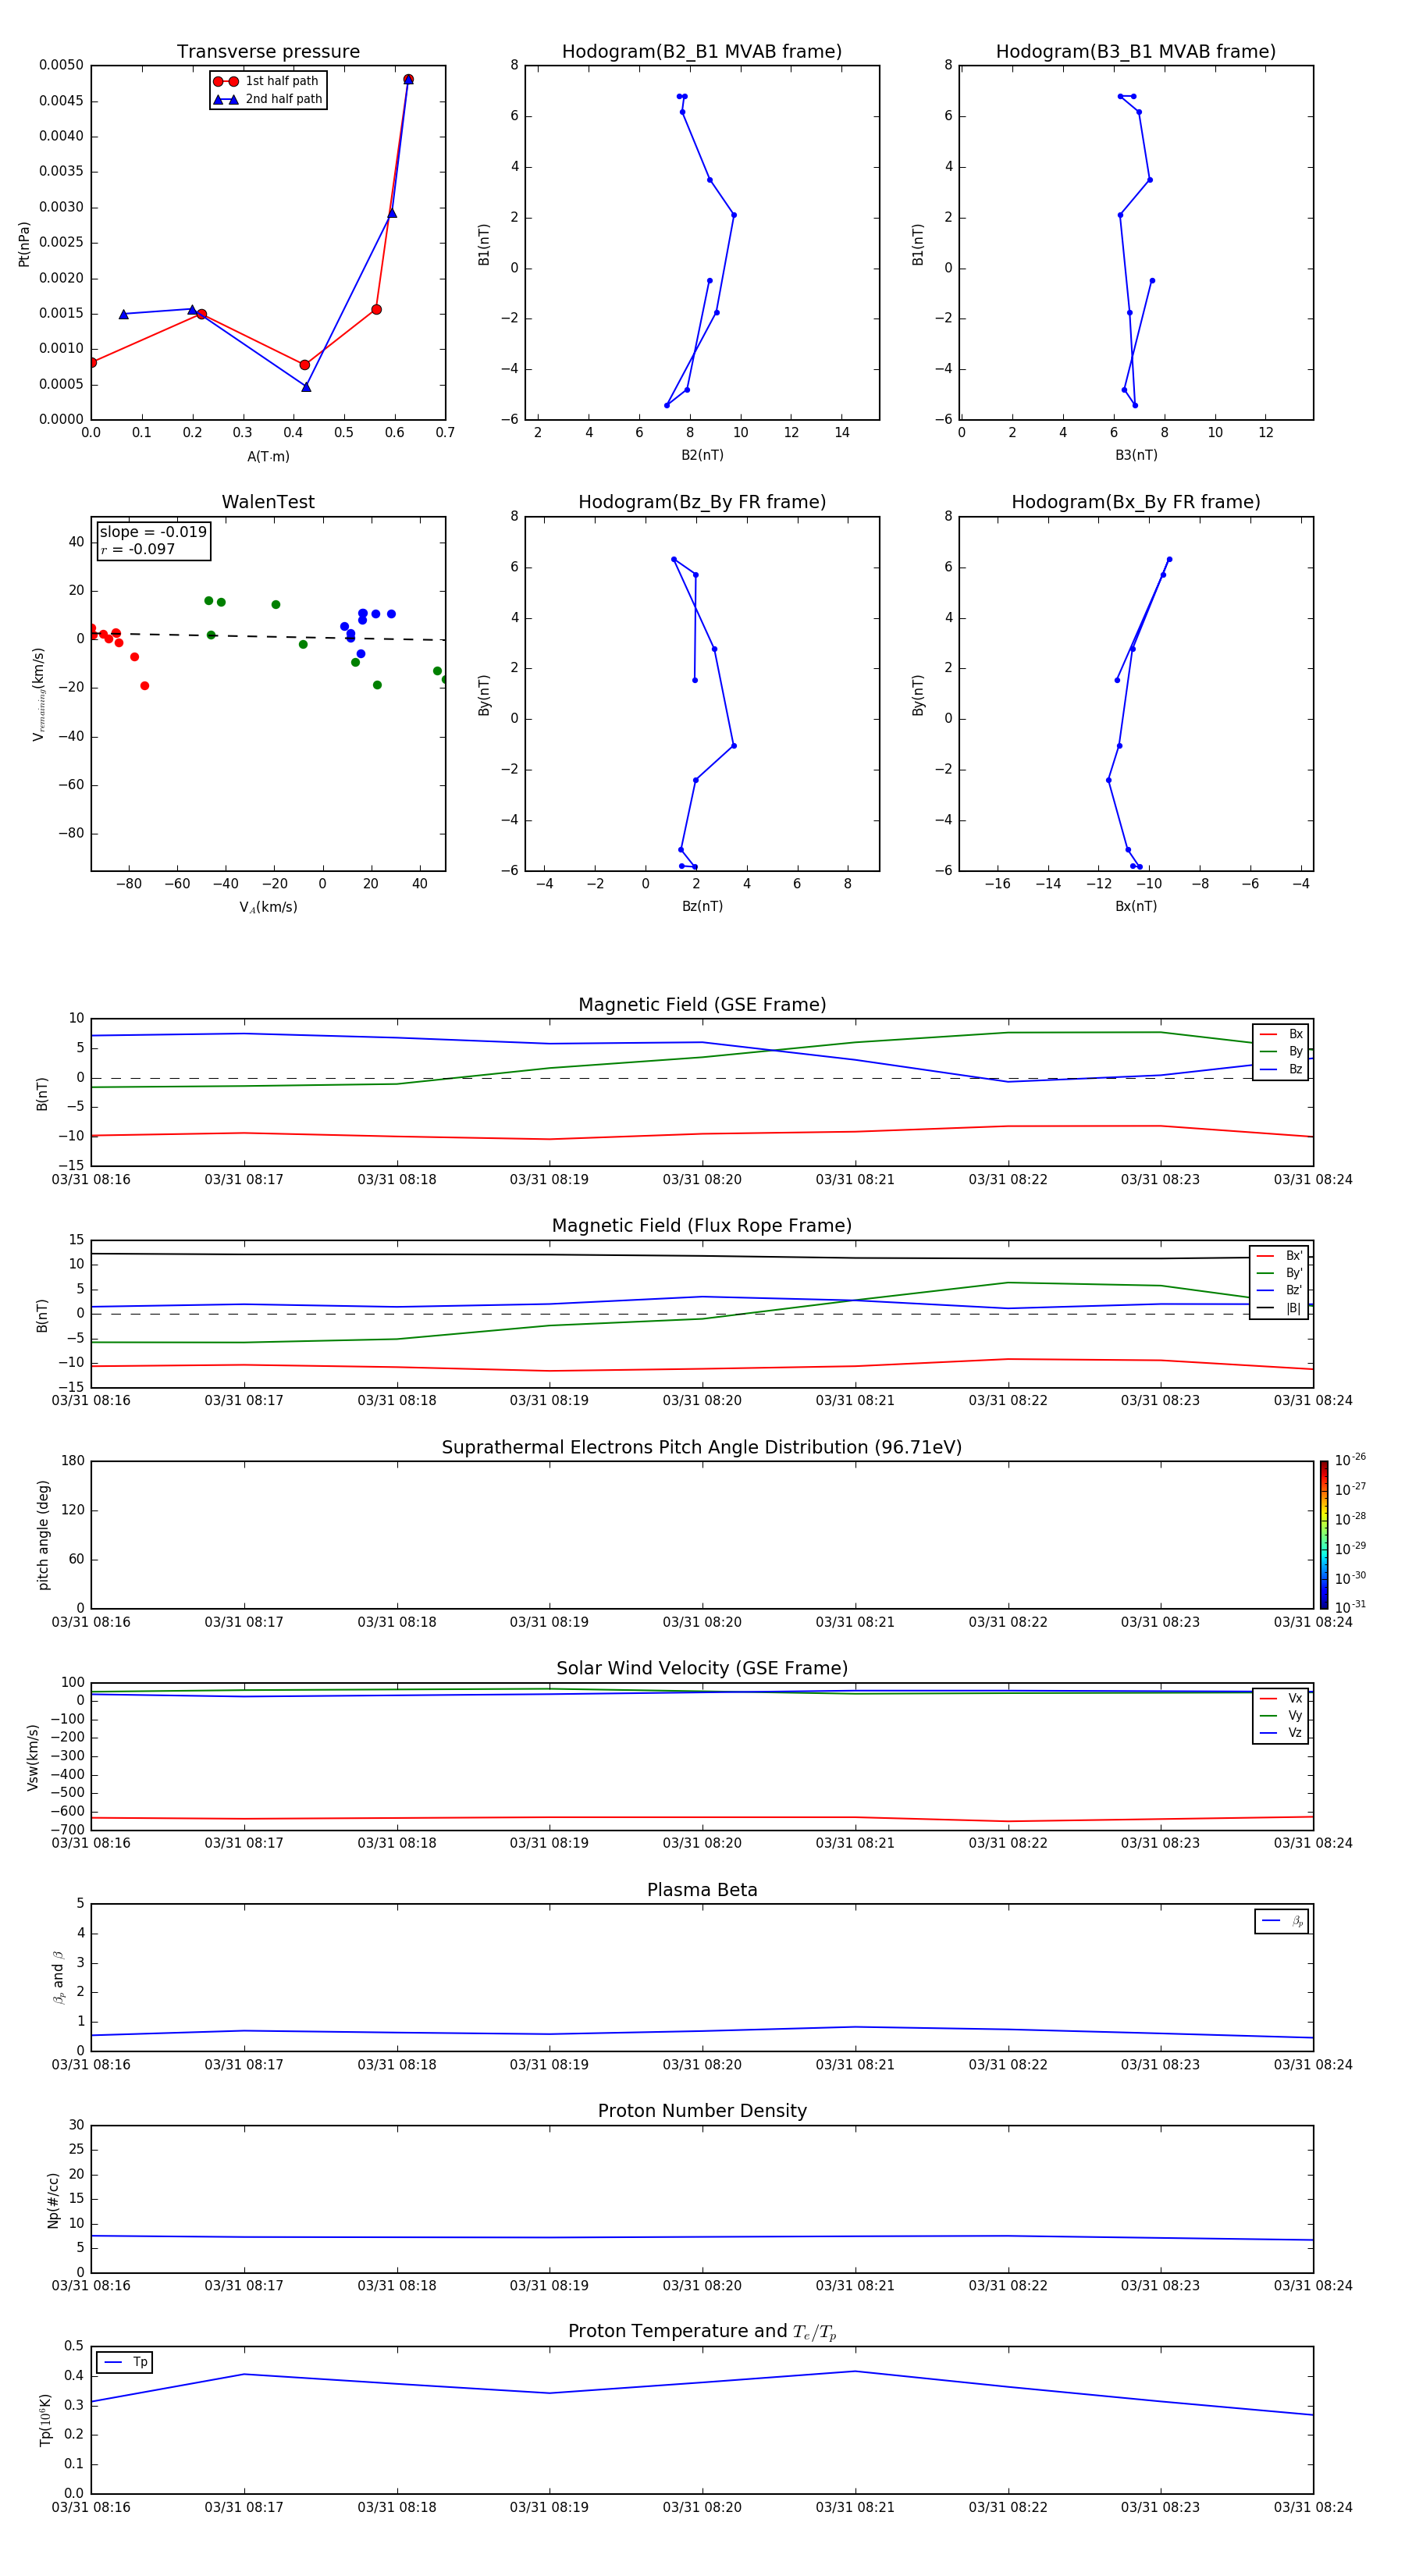
Task: Select the By legend entry in GSE magnetic field
Action: pyautogui.click(x=1281, y=1052)
